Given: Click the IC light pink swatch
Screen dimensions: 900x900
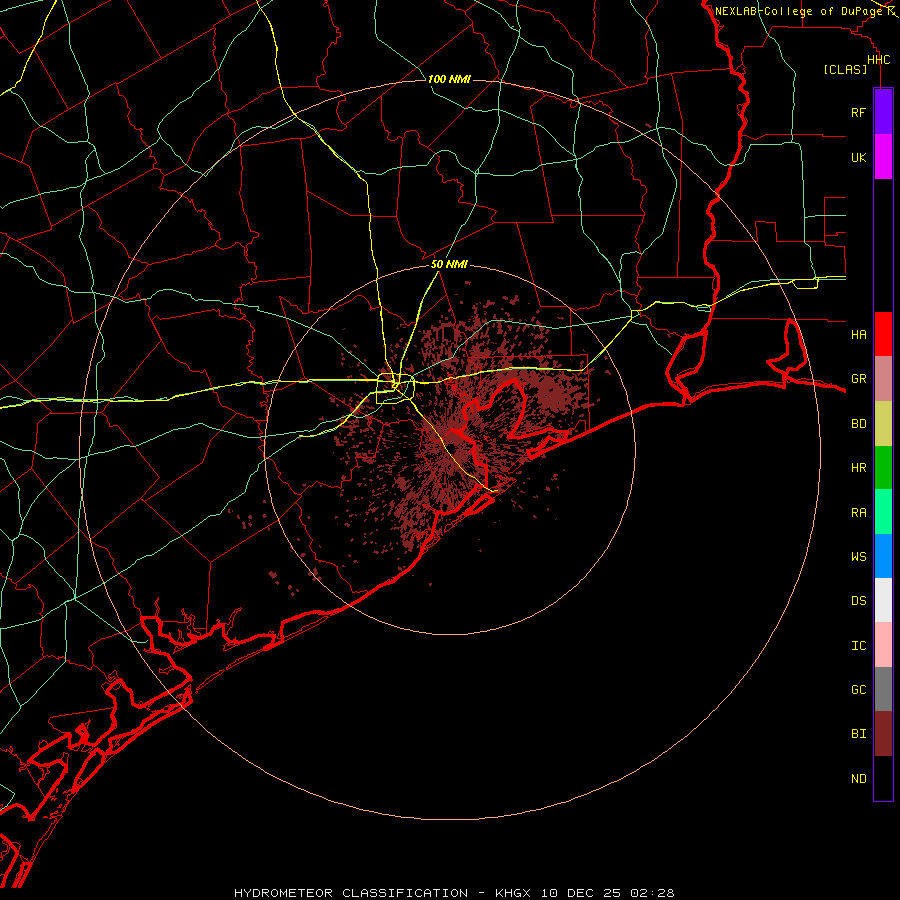Looking at the screenshot, I should coord(883,645).
